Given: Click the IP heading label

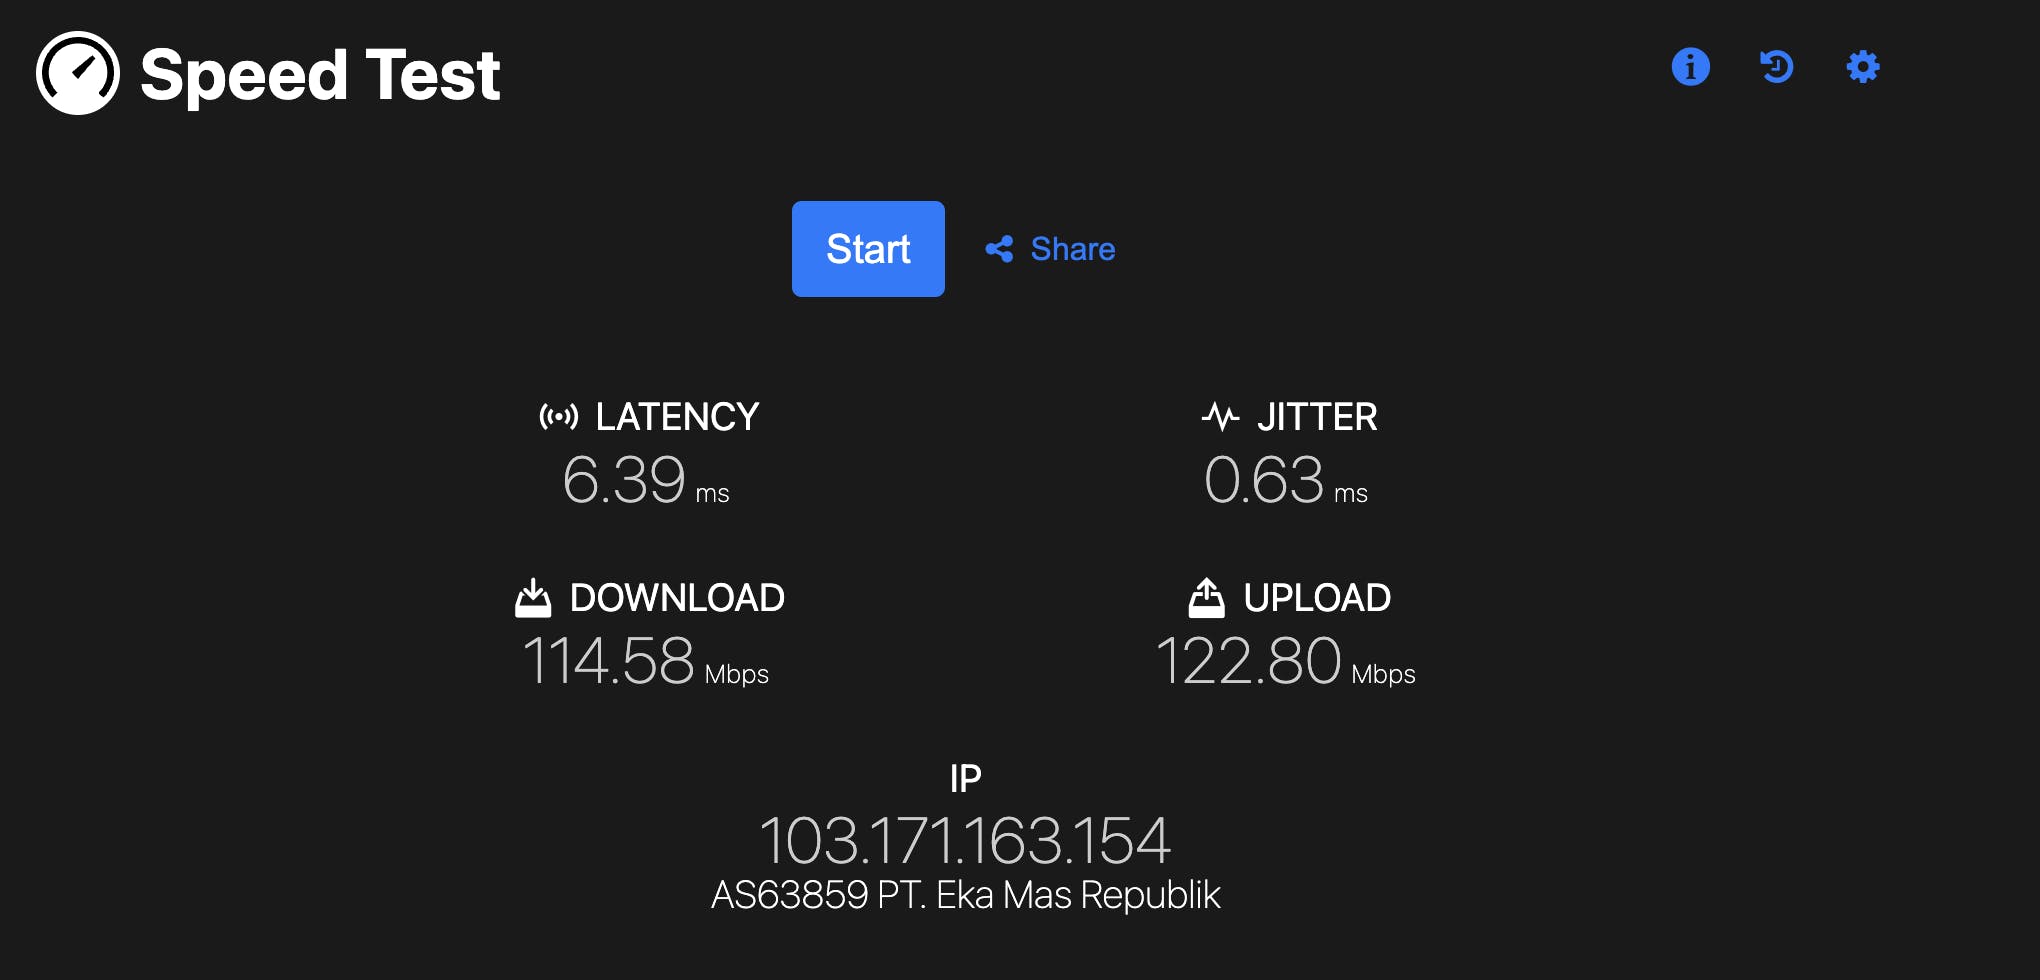Looking at the screenshot, I should 965,778.
